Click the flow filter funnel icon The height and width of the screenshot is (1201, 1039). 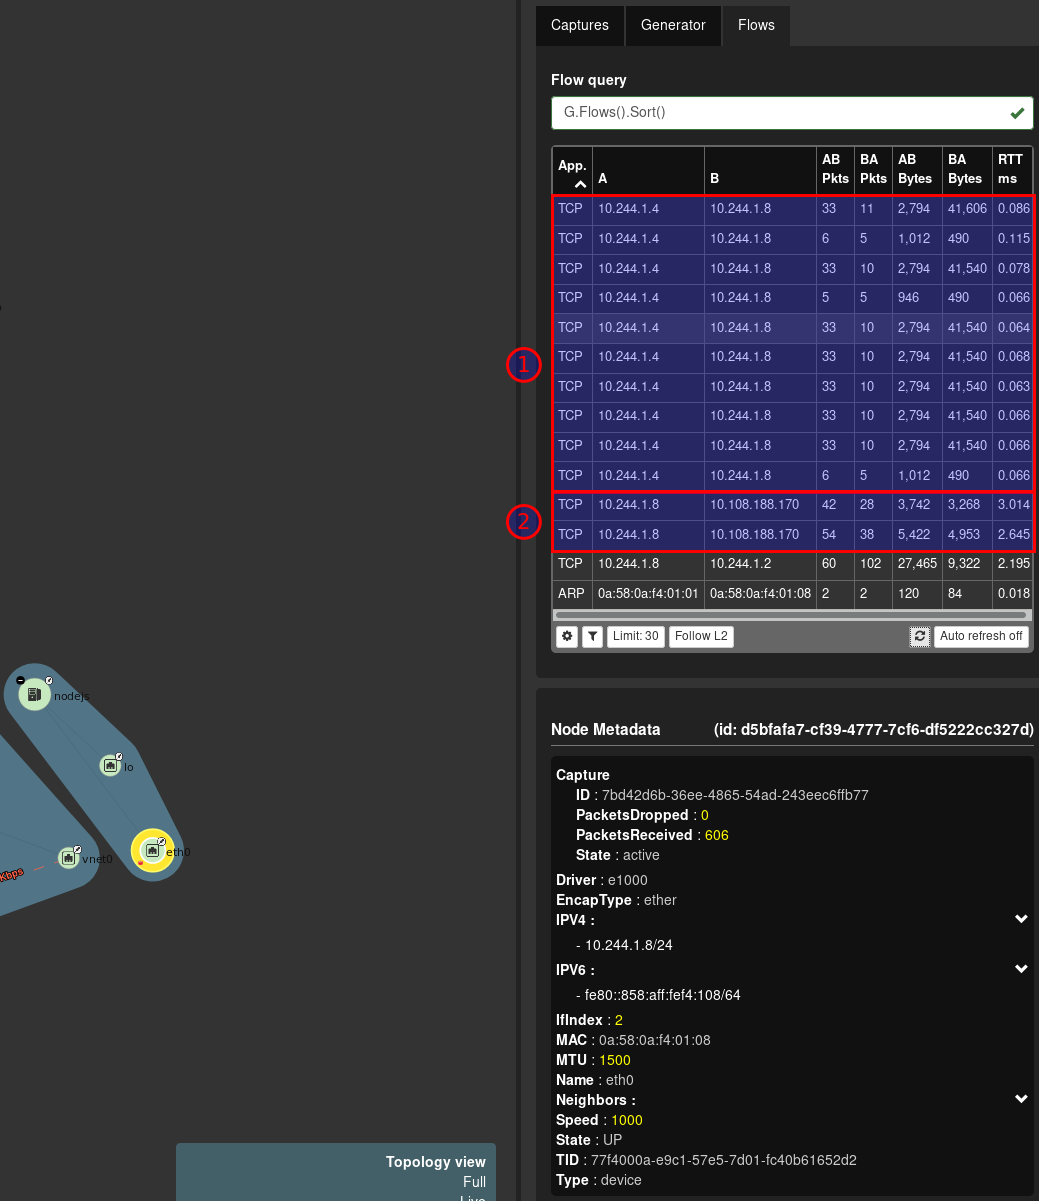pyautogui.click(x=593, y=636)
